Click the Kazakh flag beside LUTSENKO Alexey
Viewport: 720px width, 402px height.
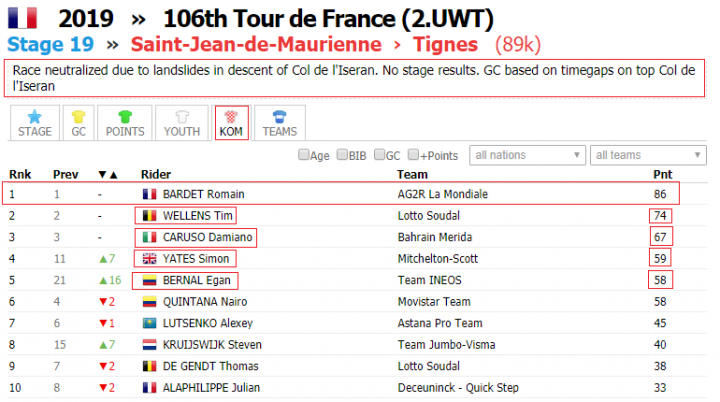pos(149,323)
